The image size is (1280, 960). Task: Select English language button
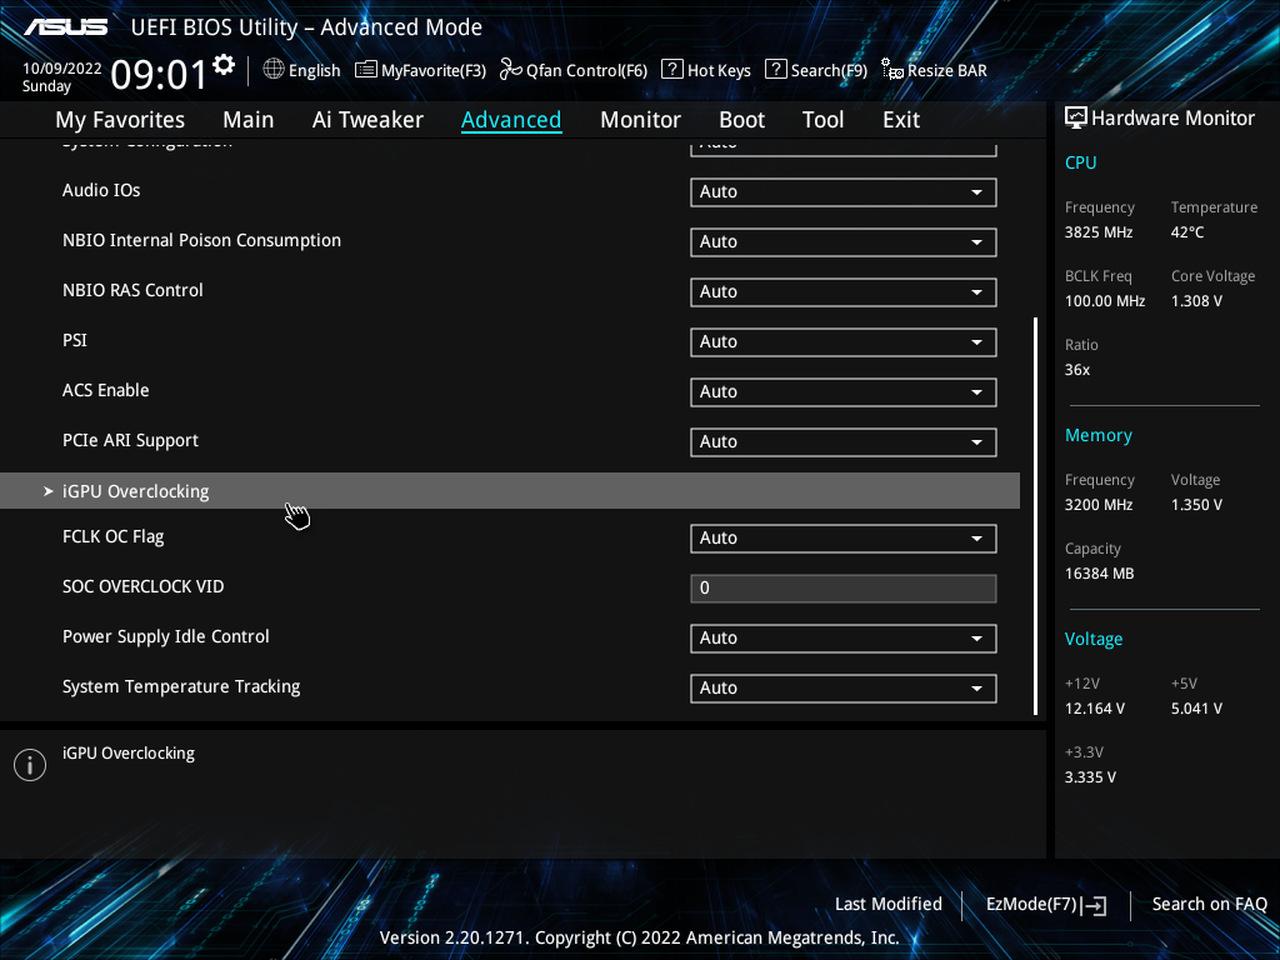tap(302, 70)
